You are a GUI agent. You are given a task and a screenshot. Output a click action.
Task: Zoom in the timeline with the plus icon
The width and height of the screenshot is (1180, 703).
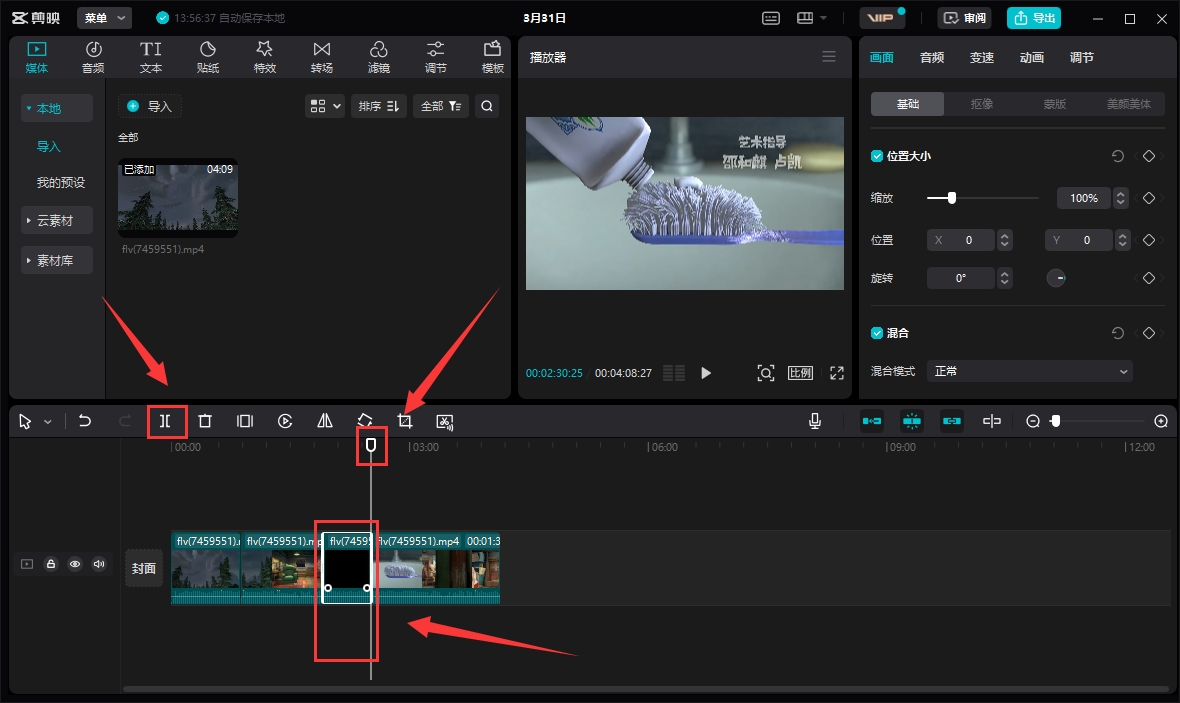pos(1161,421)
